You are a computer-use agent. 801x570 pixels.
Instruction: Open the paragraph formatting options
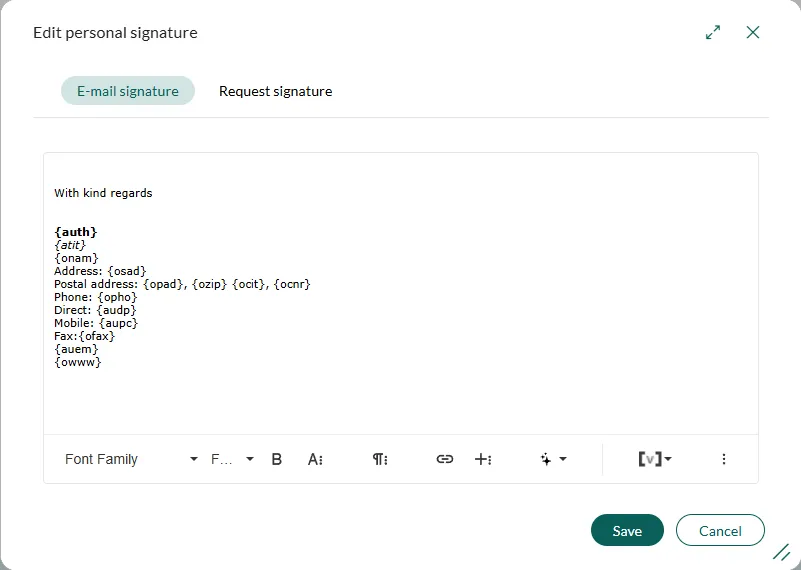coord(380,459)
